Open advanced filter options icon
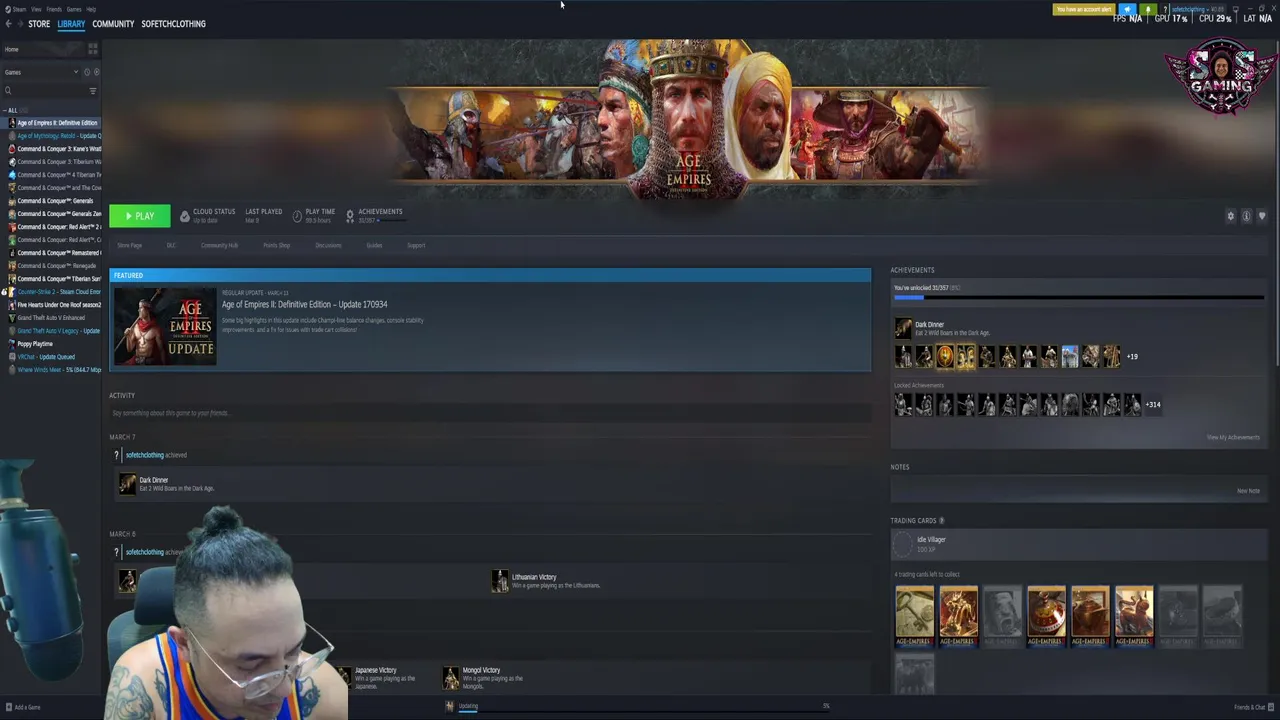 pos(93,91)
